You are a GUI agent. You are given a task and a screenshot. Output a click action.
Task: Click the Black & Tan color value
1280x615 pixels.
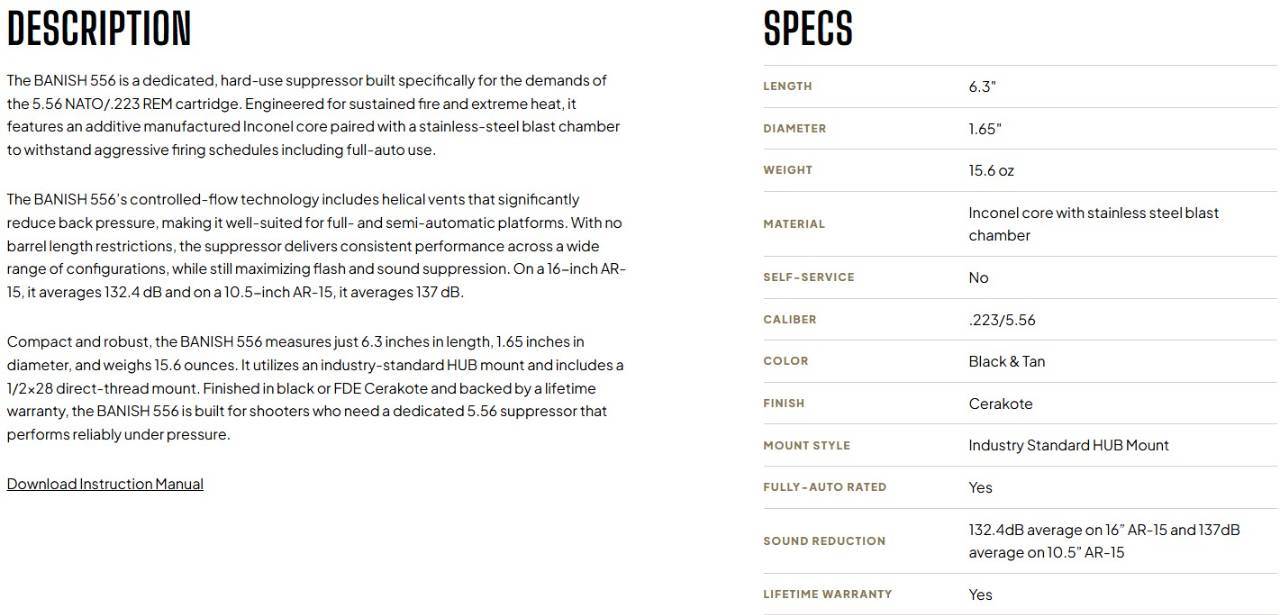pos(1006,362)
